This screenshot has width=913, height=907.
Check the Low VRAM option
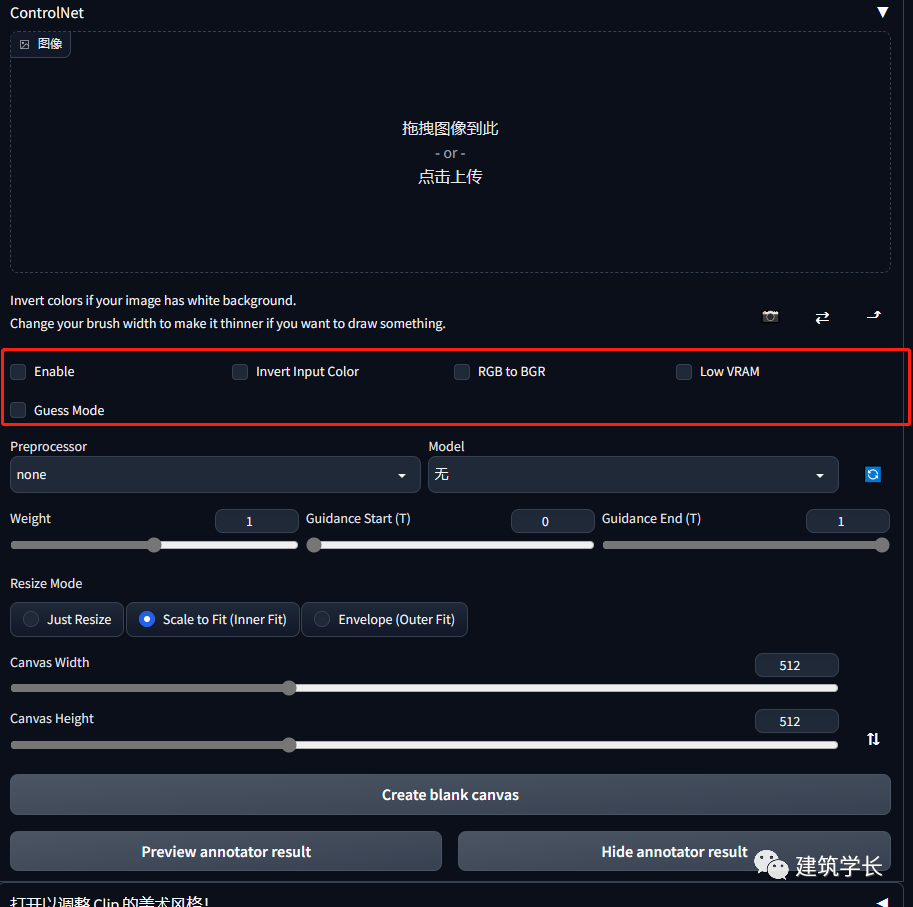tap(683, 371)
